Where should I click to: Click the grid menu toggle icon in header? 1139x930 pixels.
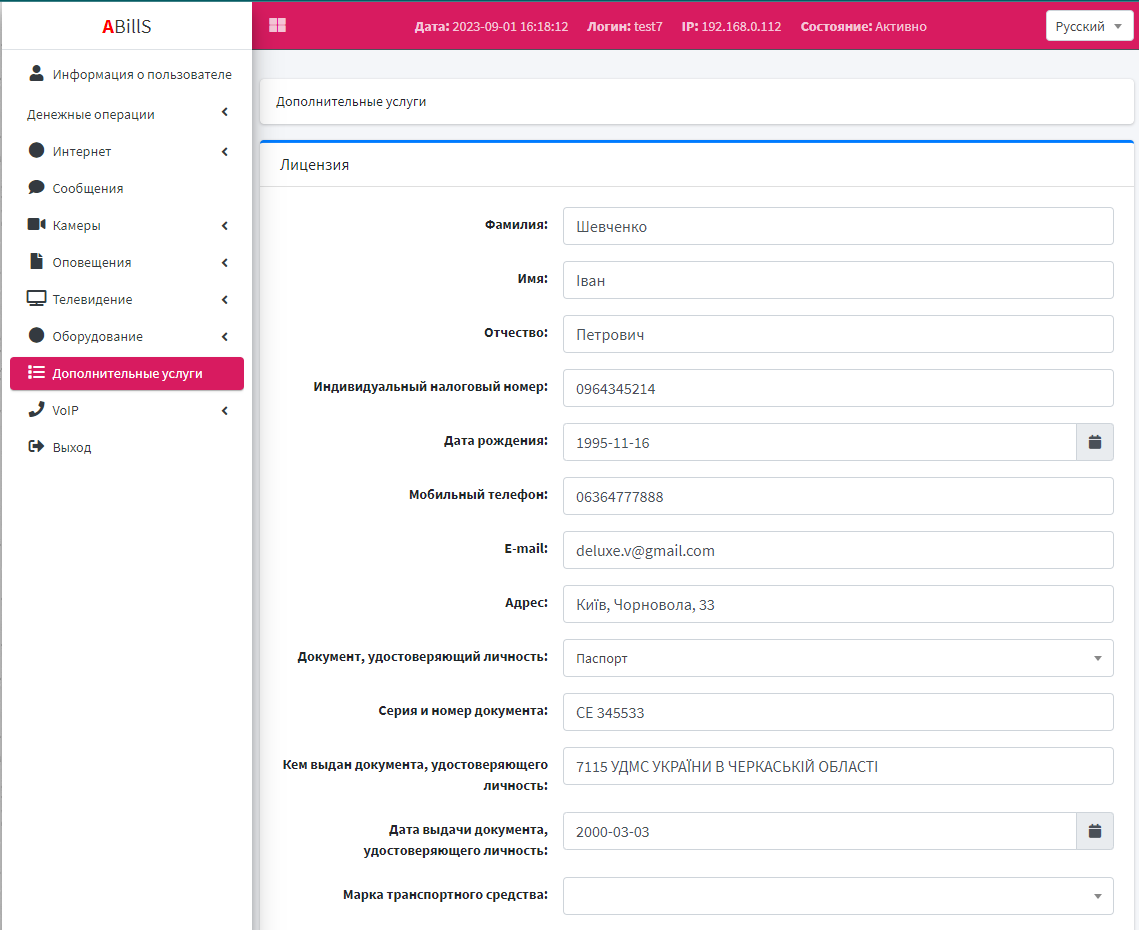[x=277, y=25]
